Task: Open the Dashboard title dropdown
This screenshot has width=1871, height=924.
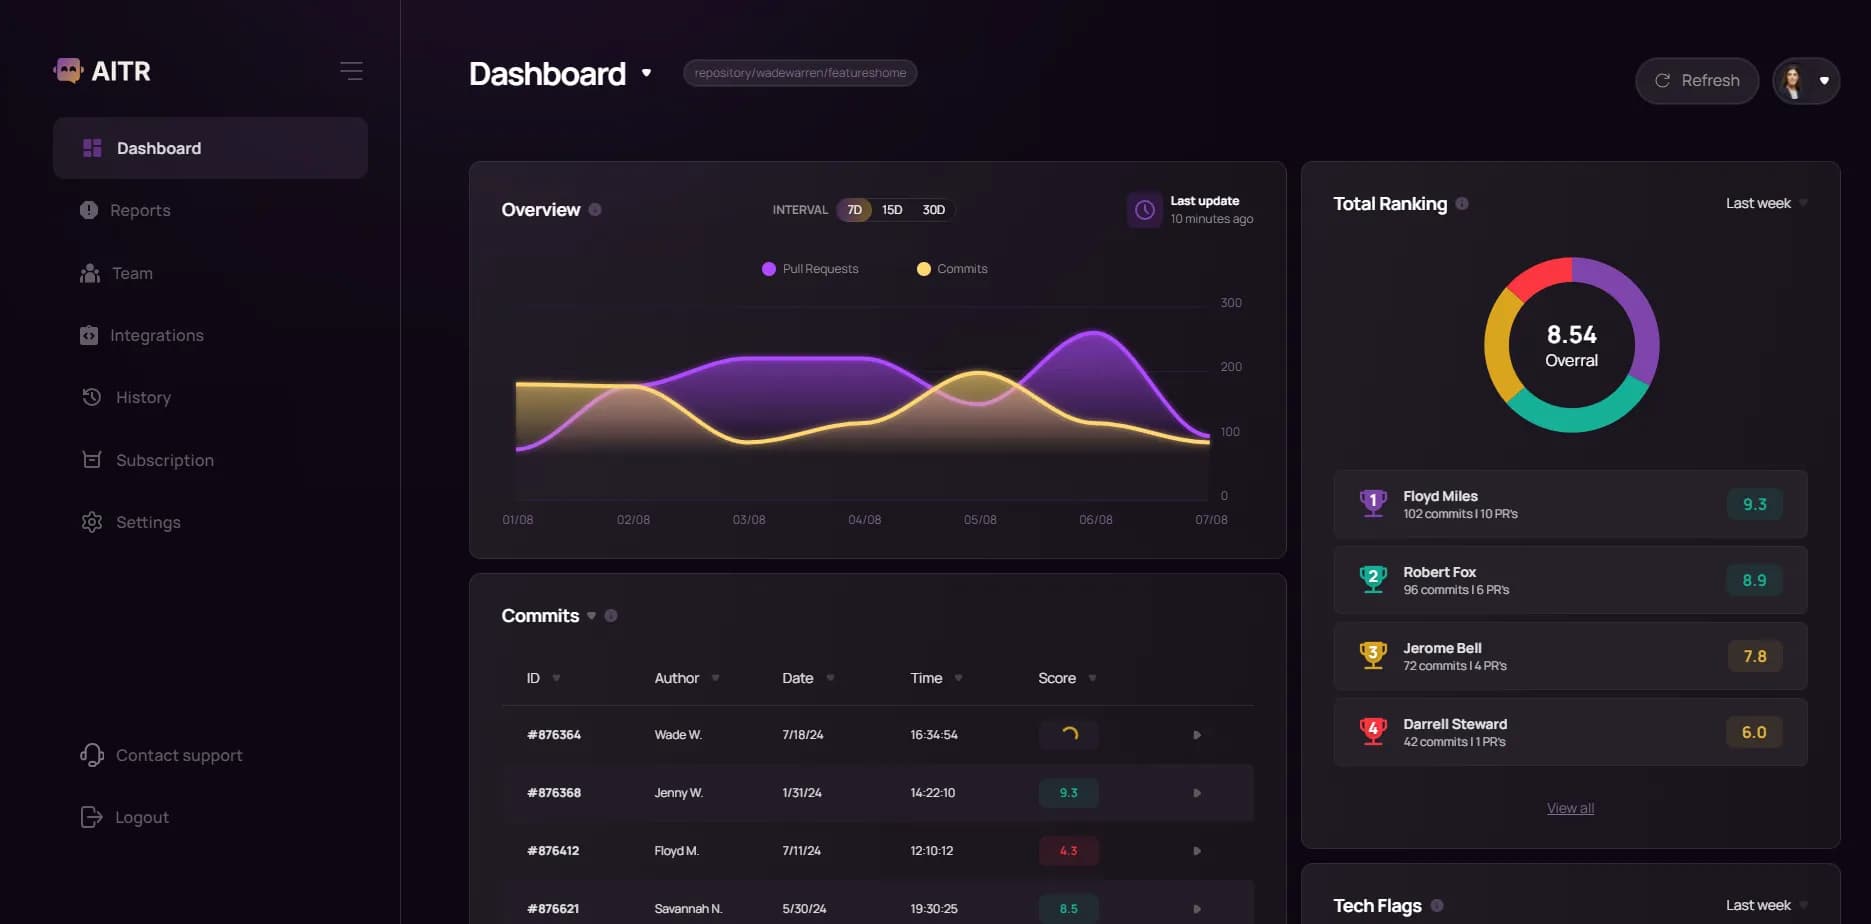Action: (x=646, y=73)
